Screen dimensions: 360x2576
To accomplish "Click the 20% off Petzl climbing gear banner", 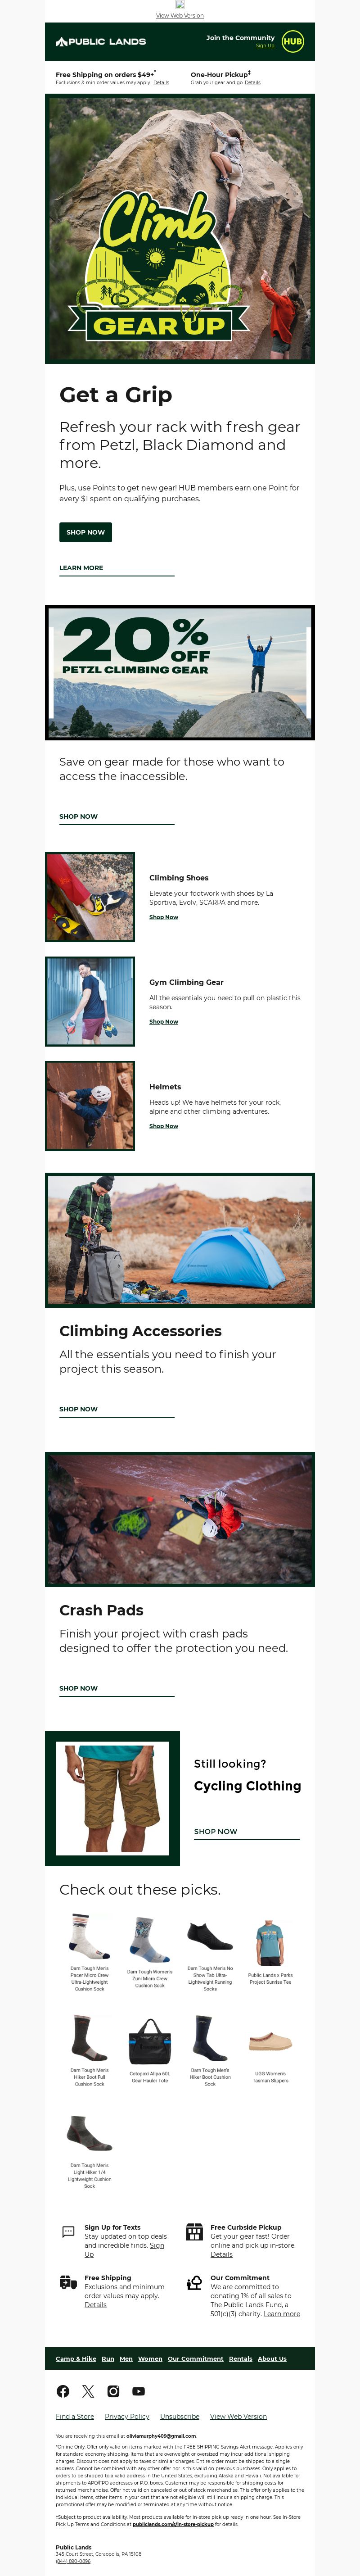I will 180,673.
